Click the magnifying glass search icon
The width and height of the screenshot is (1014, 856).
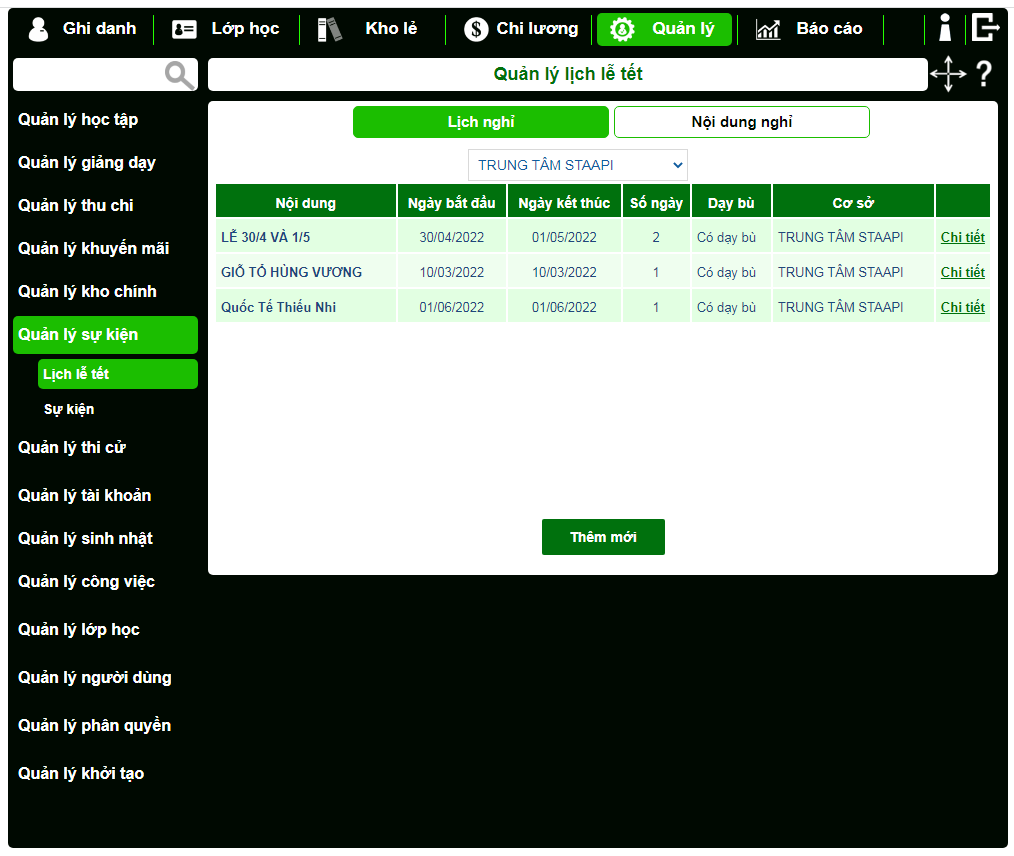180,75
